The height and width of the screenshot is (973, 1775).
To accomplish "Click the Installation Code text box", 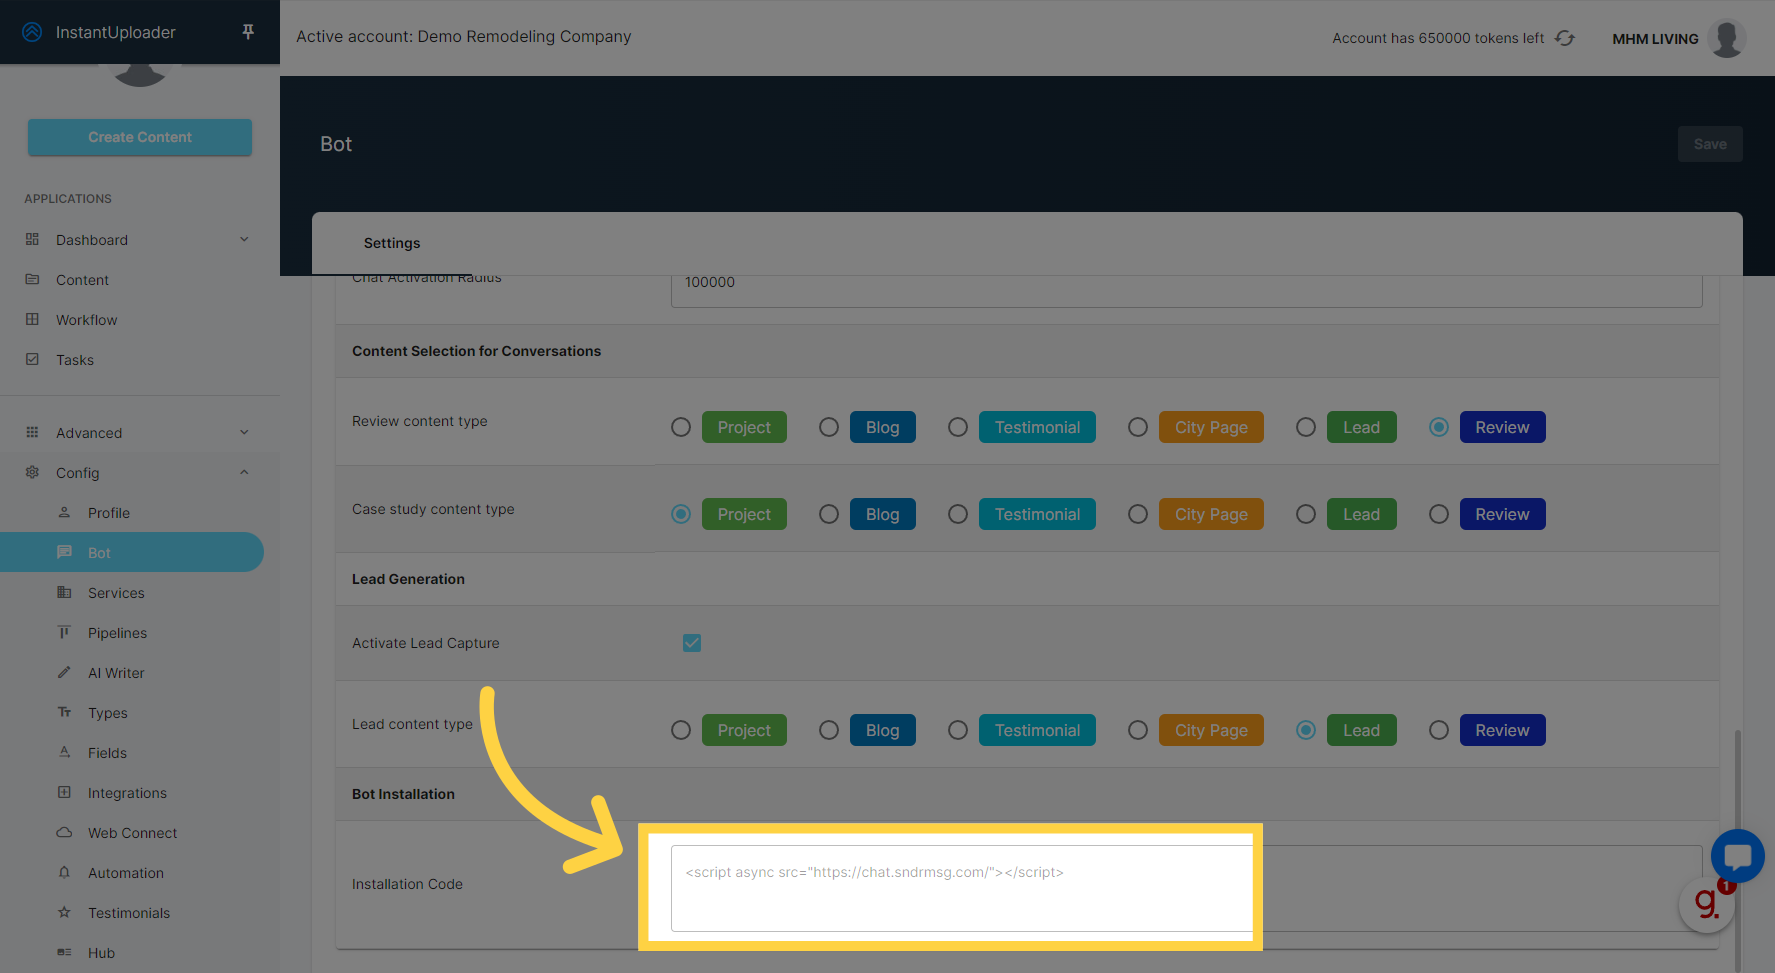I will [x=1187, y=888].
